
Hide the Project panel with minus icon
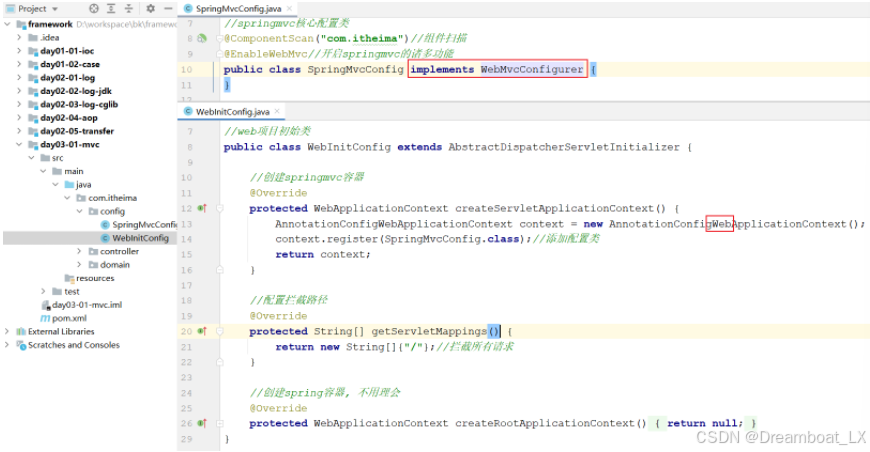click(168, 9)
